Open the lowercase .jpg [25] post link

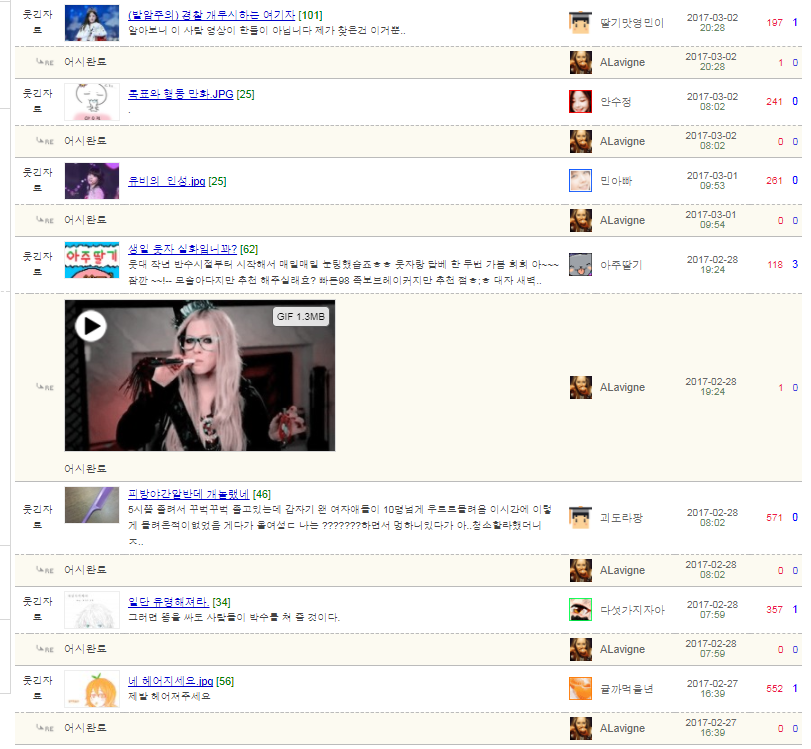167,181
